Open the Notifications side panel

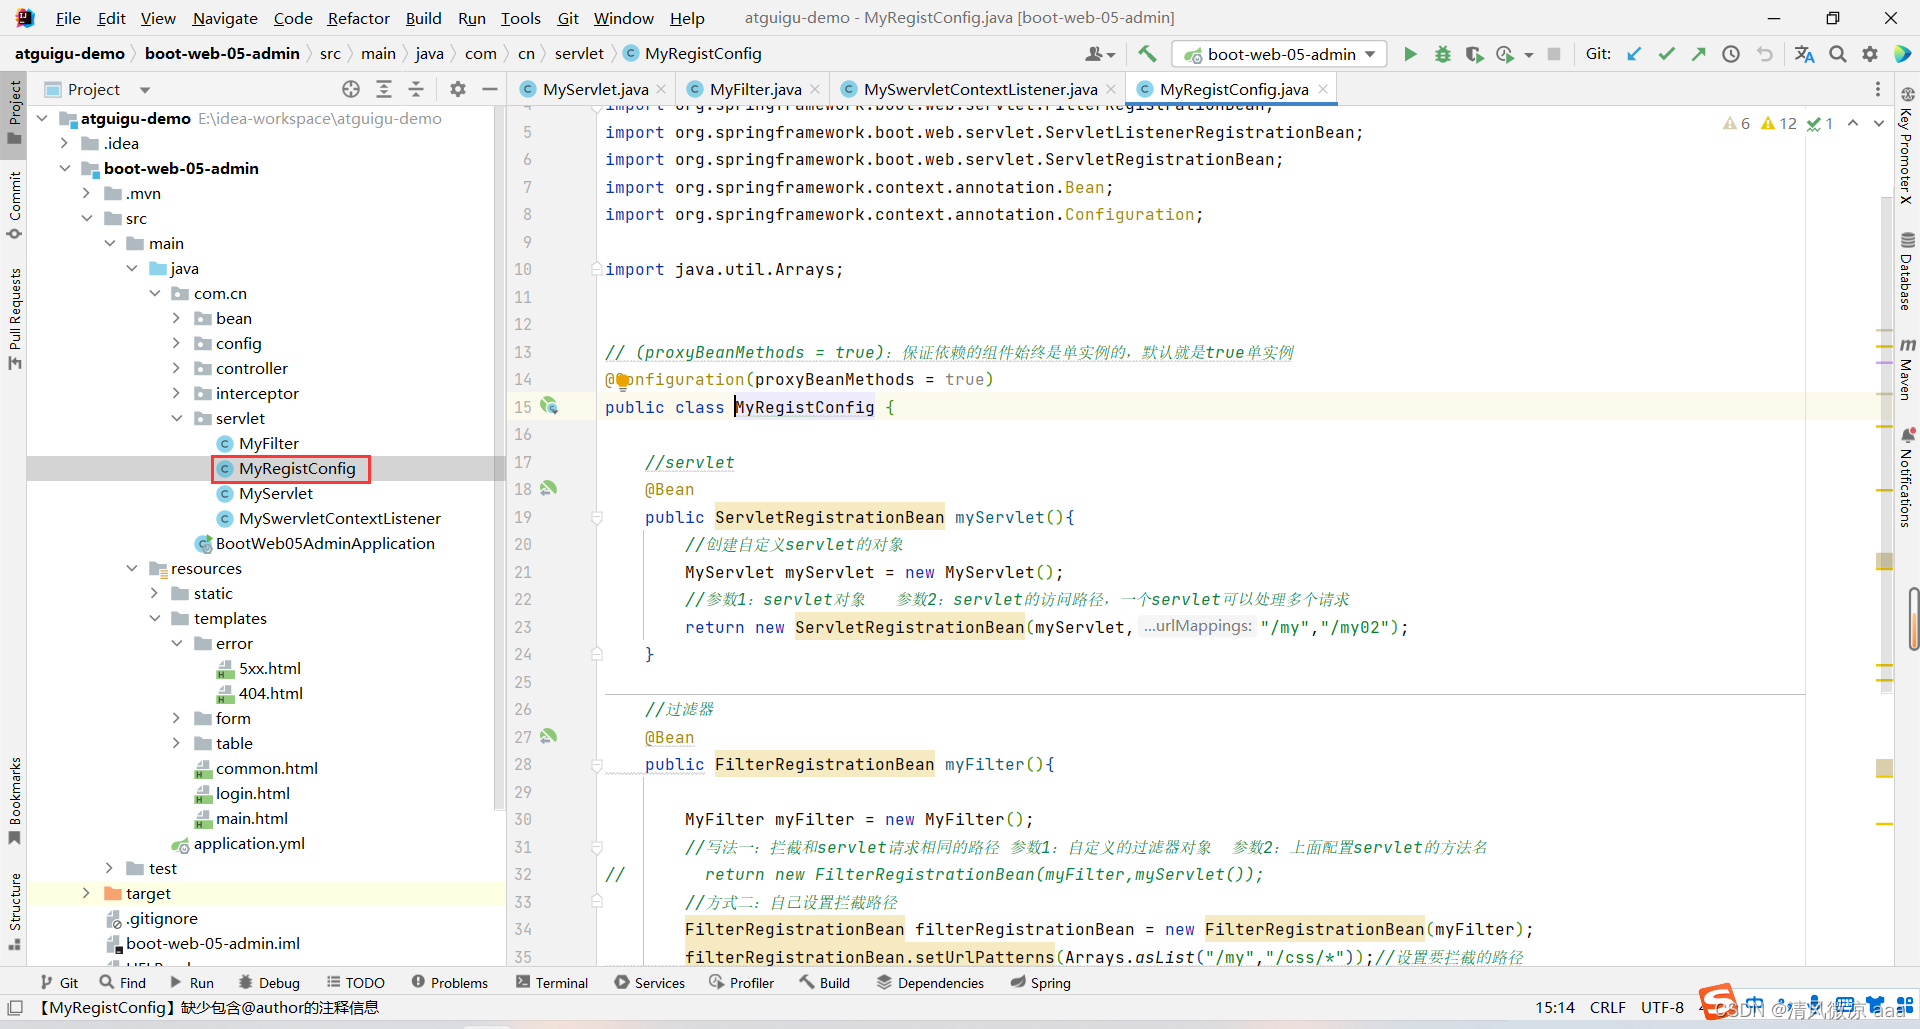point(1907,478)
